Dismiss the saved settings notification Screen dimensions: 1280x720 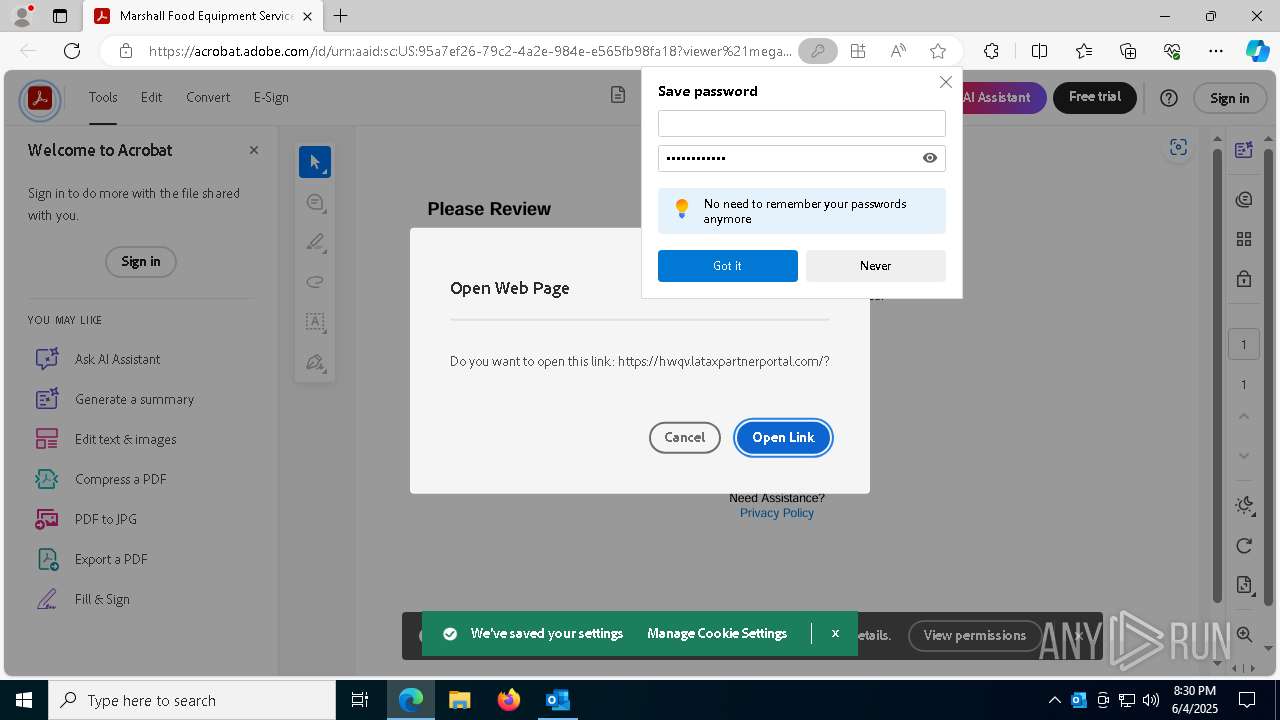tap(835, 634)
